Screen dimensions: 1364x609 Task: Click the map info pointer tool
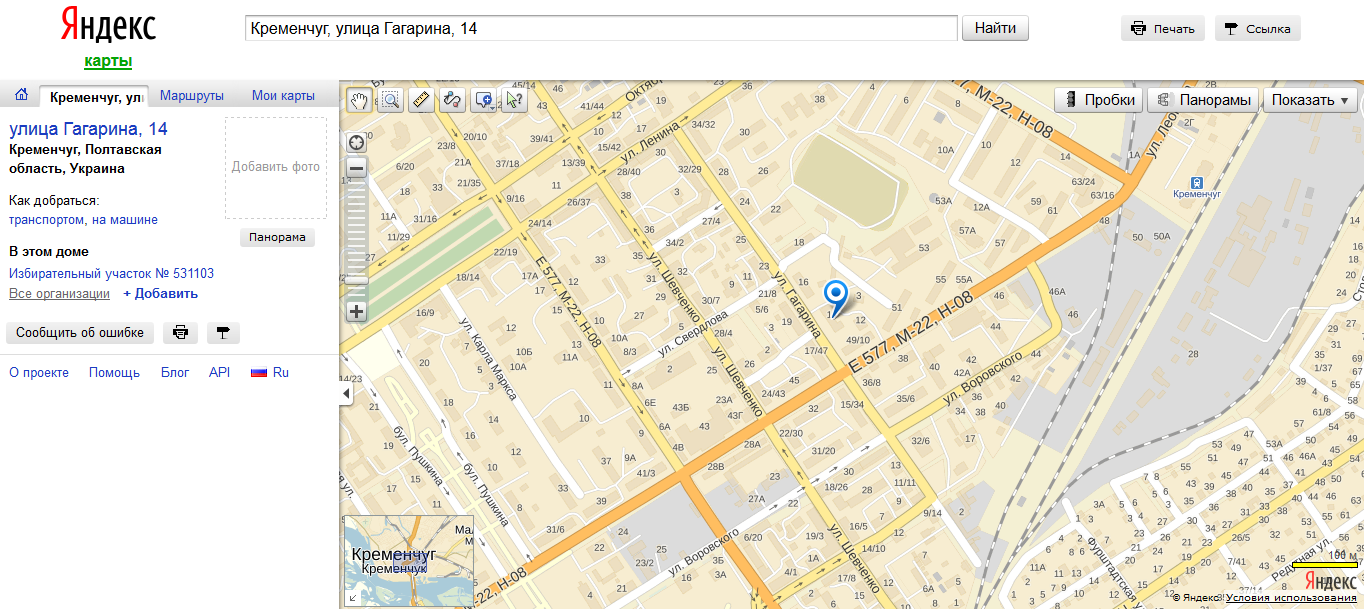pos(514,99)
